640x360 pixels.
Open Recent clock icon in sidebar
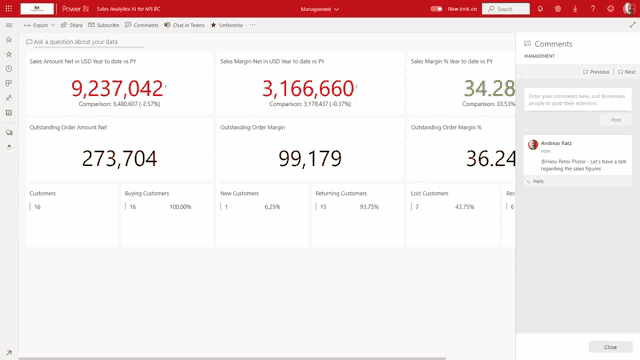tap(9, 69)
